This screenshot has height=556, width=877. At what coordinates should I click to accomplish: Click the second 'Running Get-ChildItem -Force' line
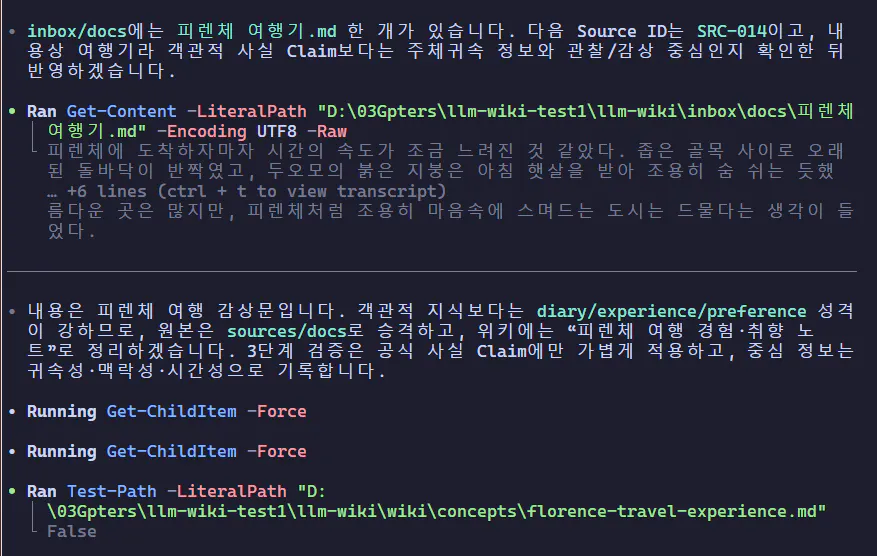pyautogui.click(x=167, y=451)
